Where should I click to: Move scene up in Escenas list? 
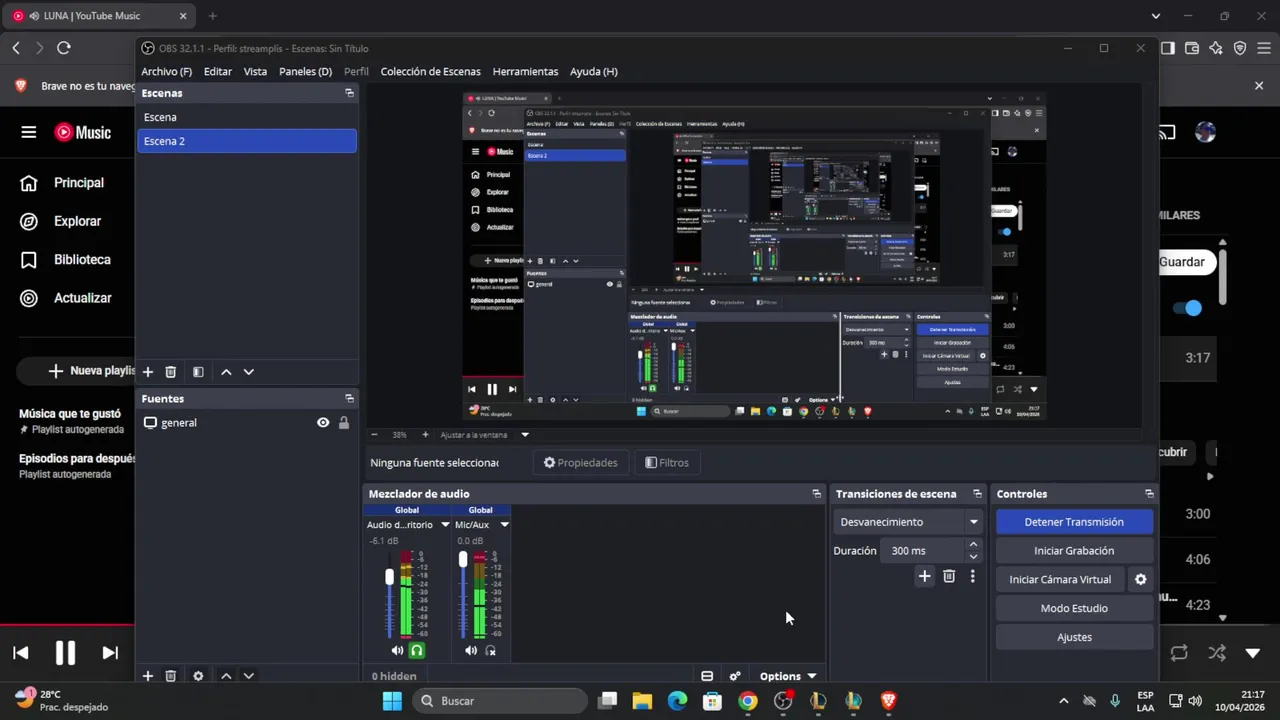pos(226,372)
